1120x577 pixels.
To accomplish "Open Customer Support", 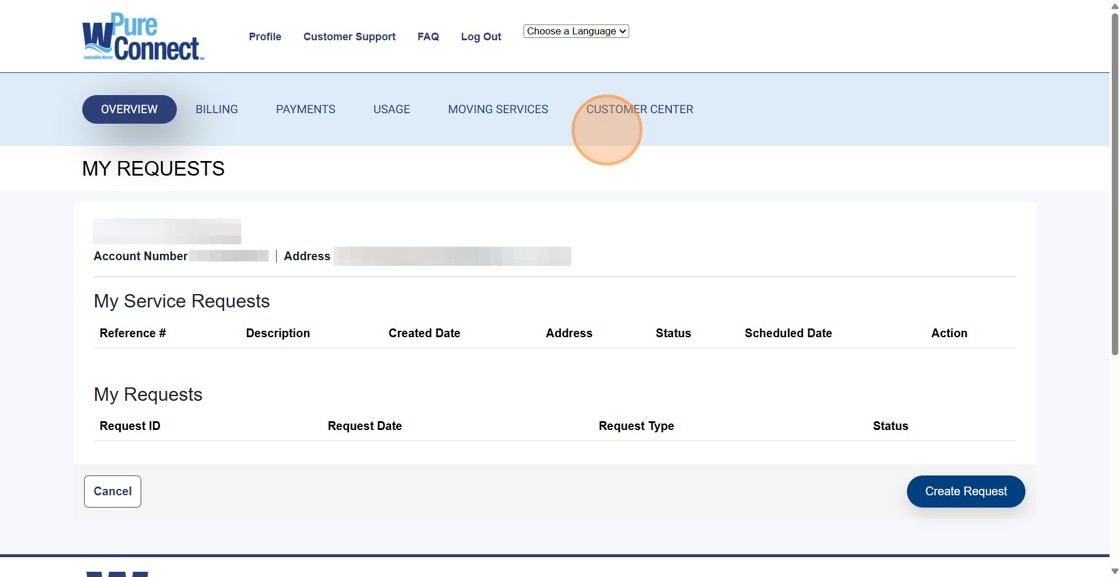I will 349,36.
